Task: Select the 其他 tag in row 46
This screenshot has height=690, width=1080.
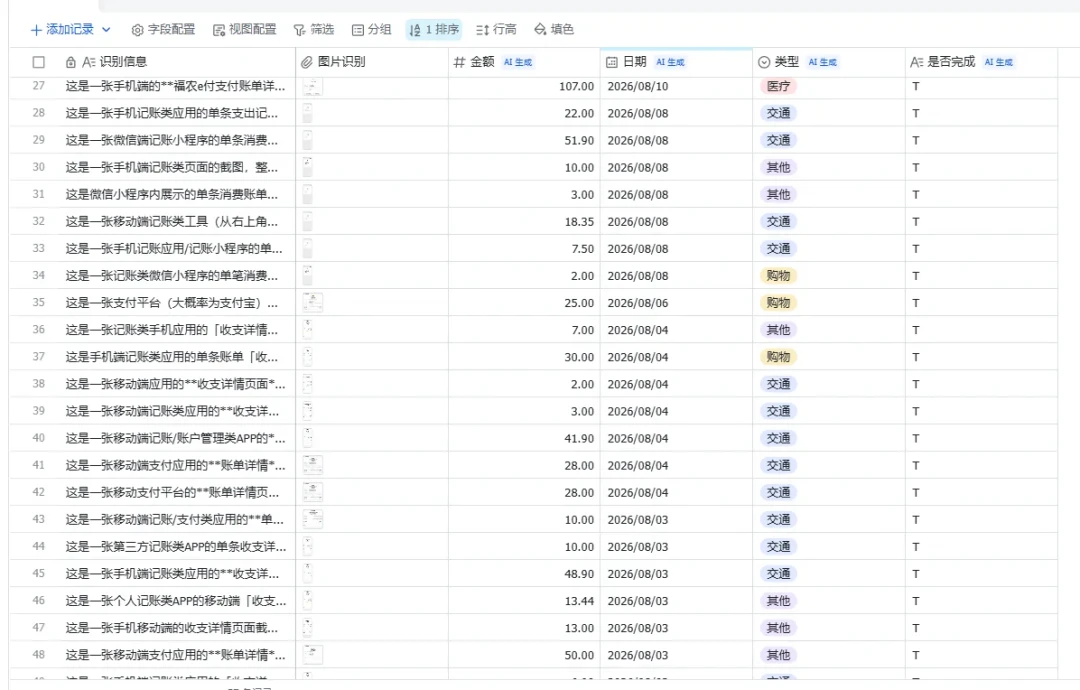Action: click(x=778, y=600)
